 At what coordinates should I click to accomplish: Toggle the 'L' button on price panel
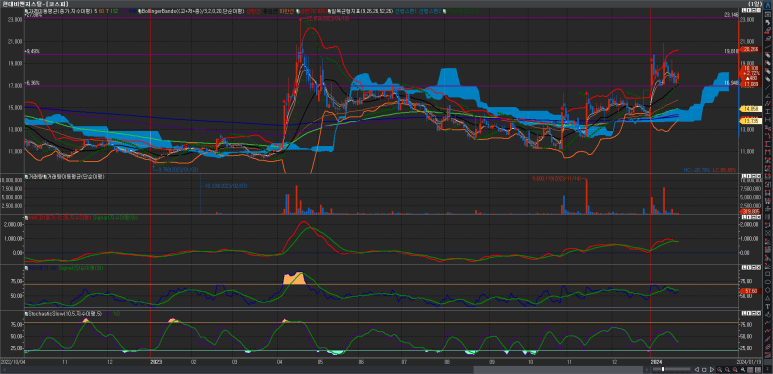[x=744, y=10]
